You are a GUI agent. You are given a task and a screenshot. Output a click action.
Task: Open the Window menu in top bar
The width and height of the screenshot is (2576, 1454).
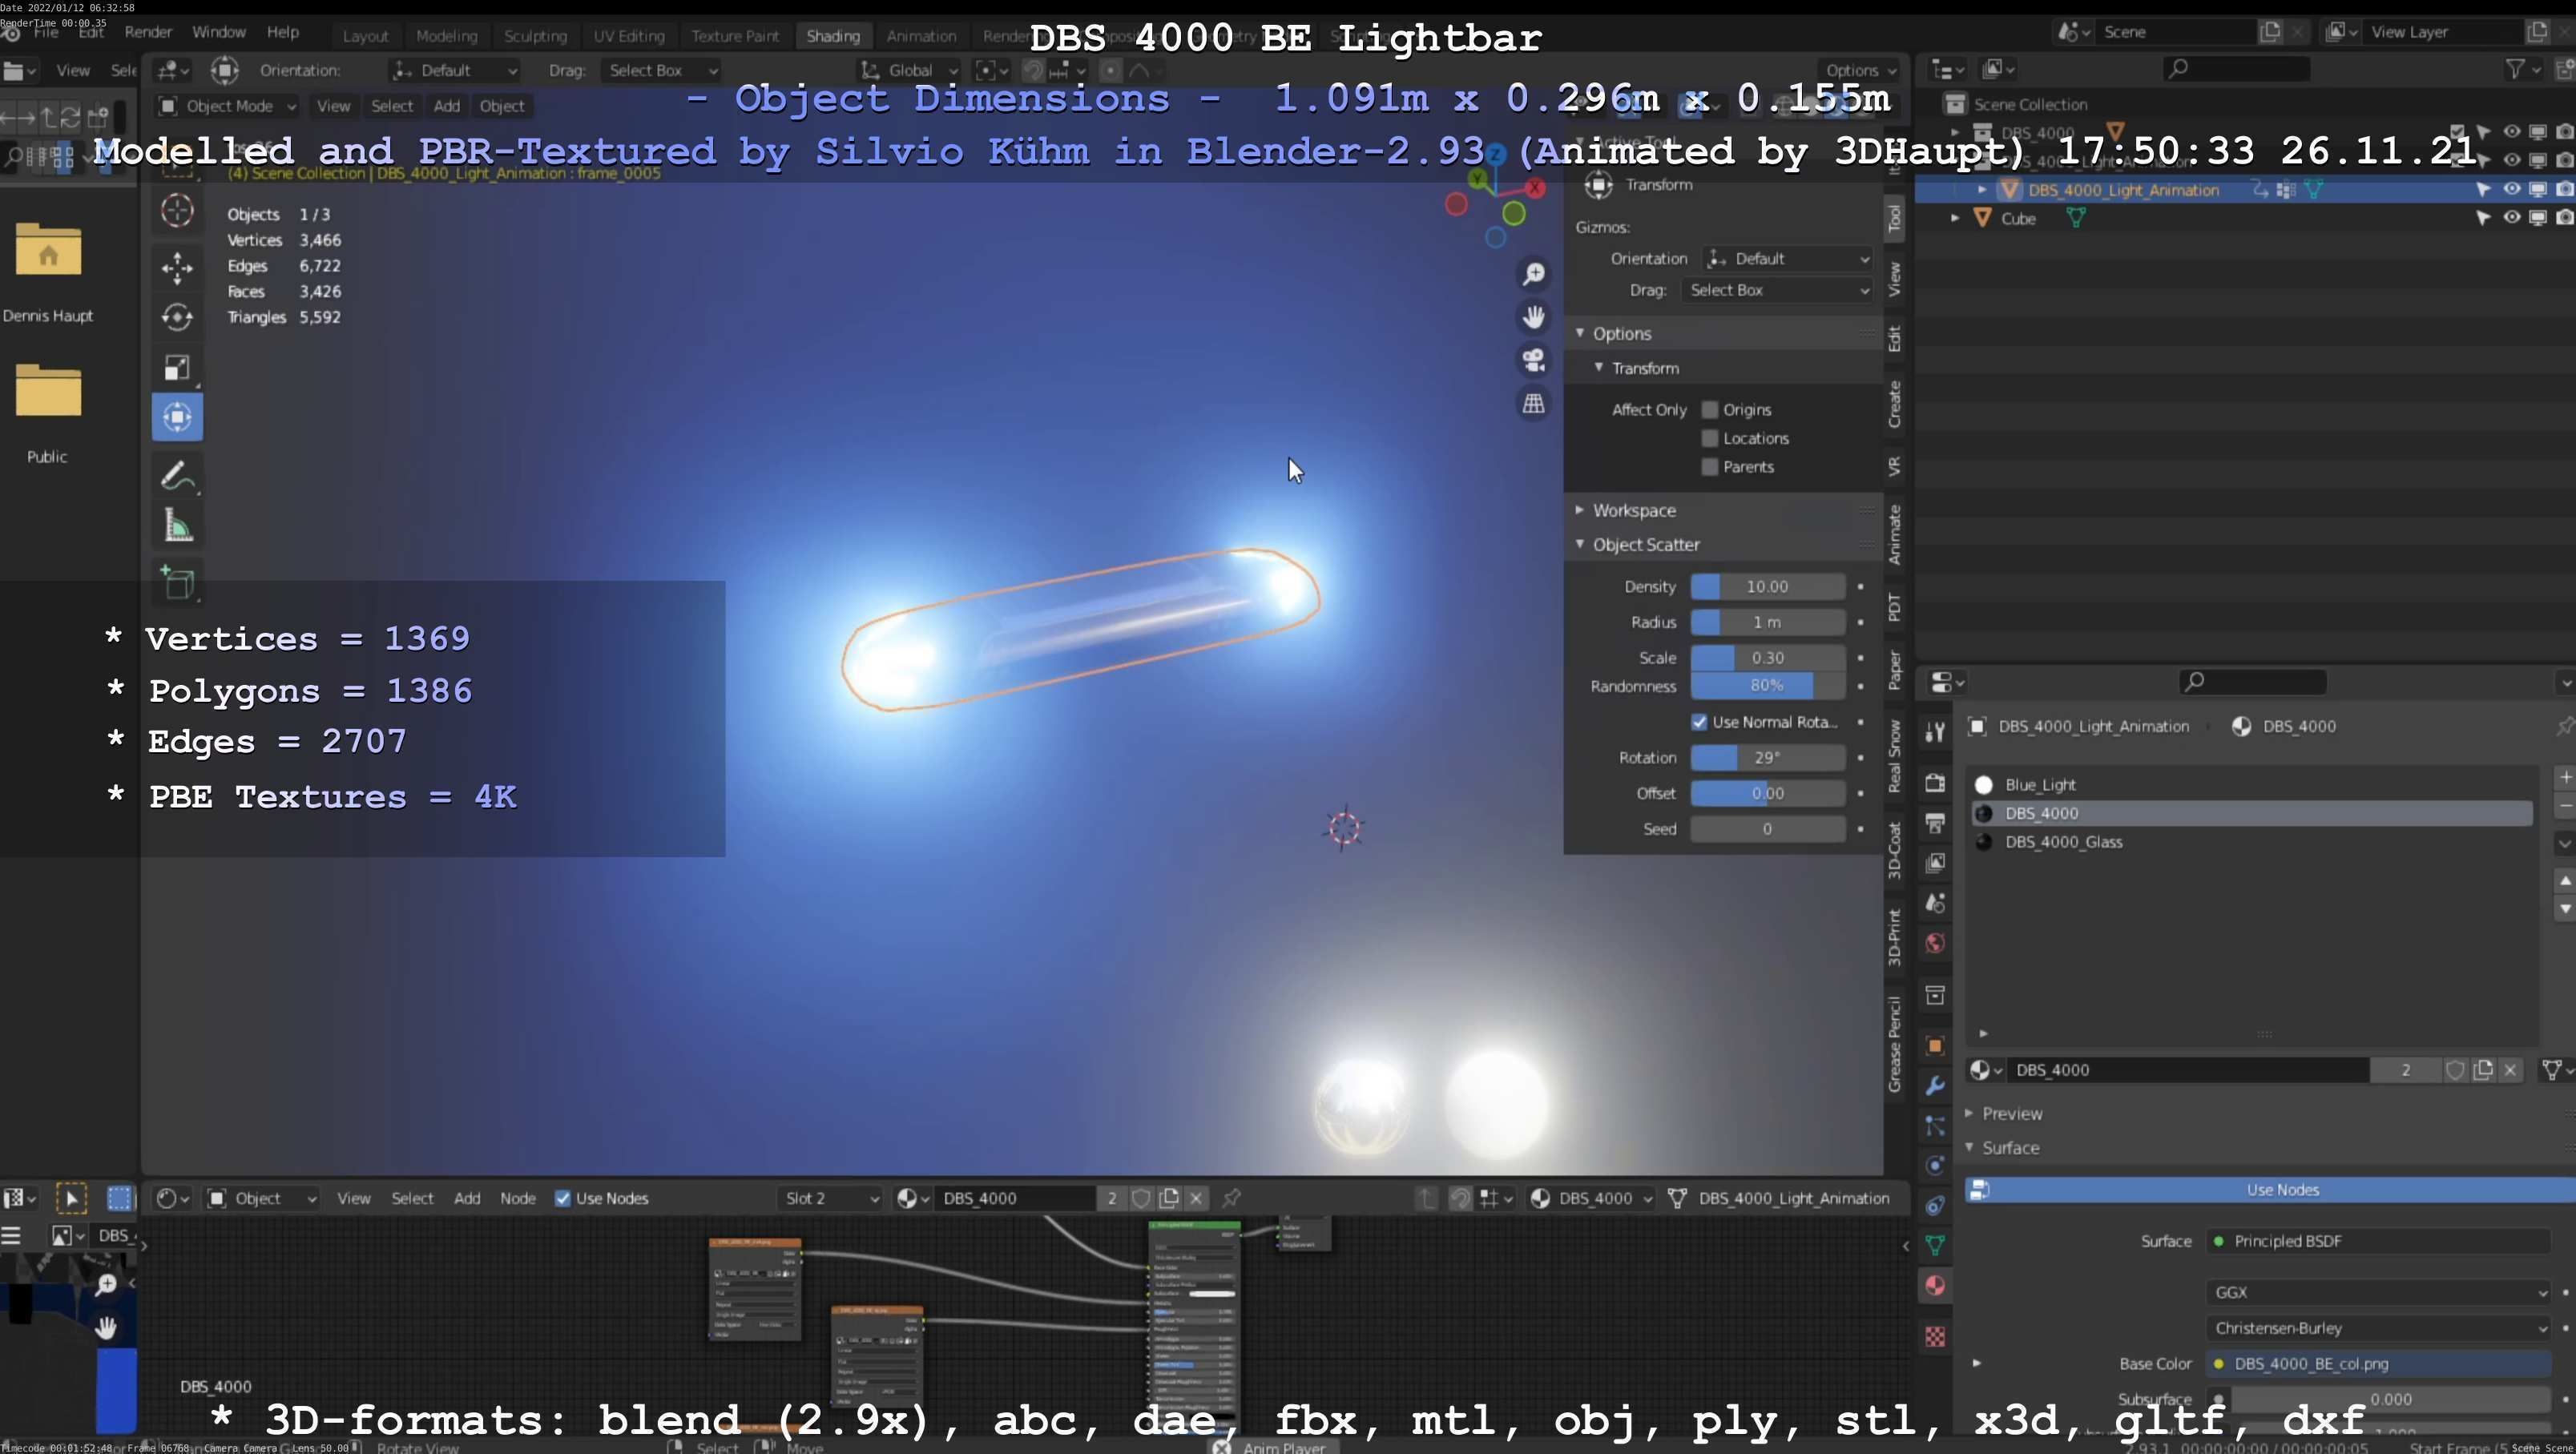[218, 32]
